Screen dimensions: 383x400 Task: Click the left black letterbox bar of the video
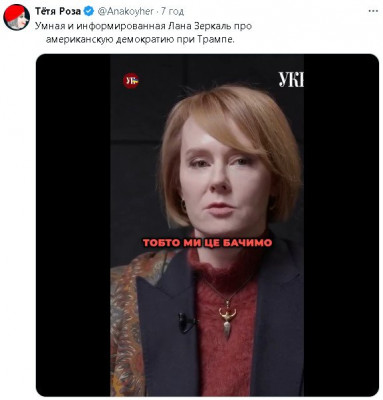coord(73,225)
